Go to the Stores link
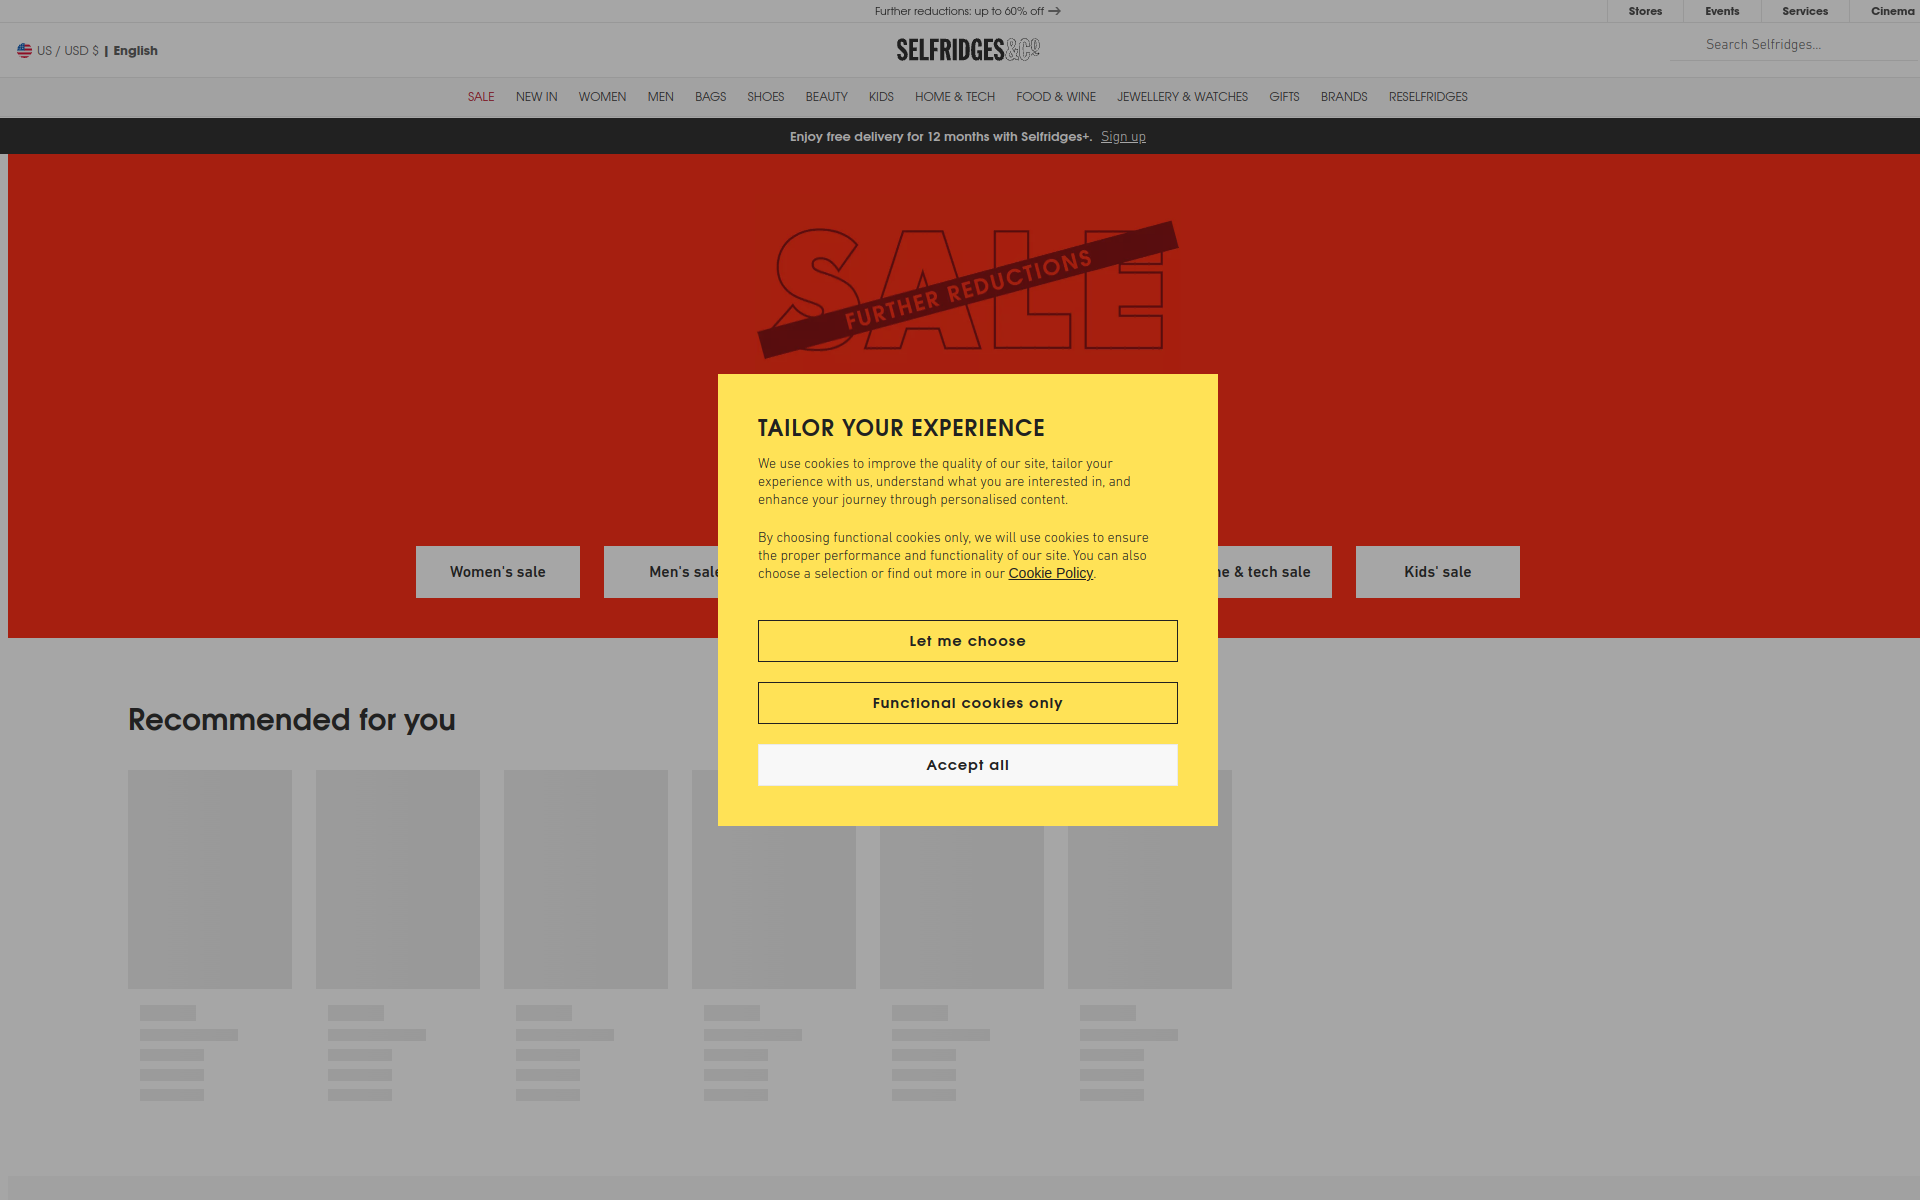Viewport: 1920px width, 1200px height. [x=1645, y=11]
